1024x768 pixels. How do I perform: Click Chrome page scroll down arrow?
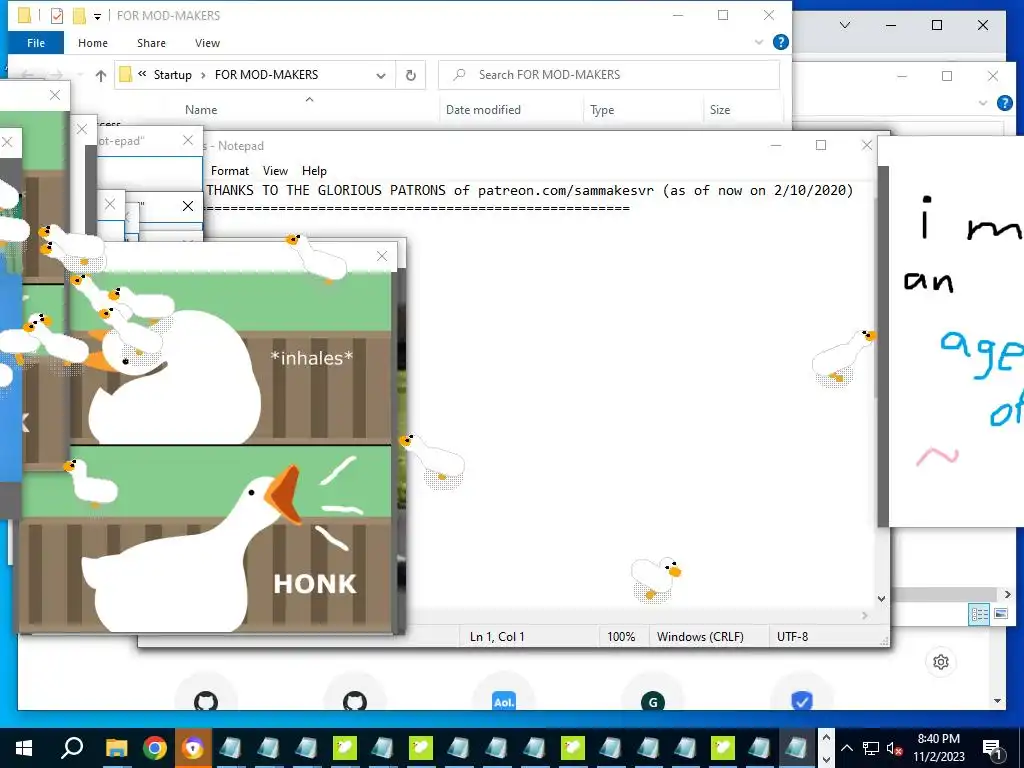997,701
